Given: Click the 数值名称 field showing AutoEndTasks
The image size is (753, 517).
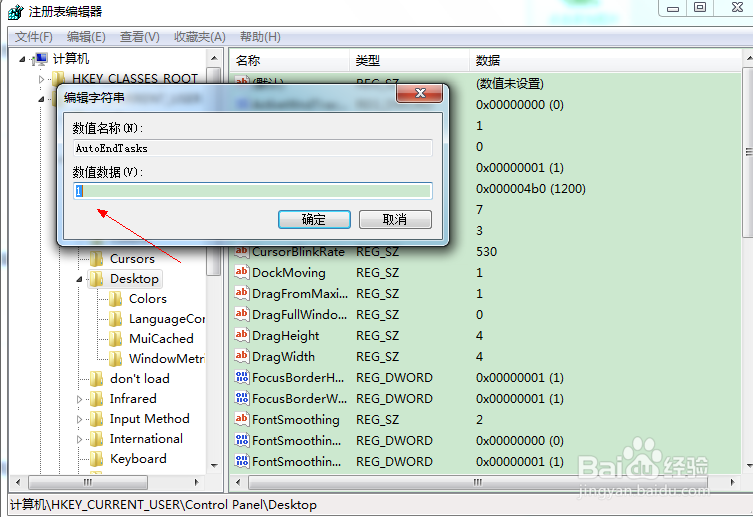Looking at the screenshot, I should click(253, 148).
